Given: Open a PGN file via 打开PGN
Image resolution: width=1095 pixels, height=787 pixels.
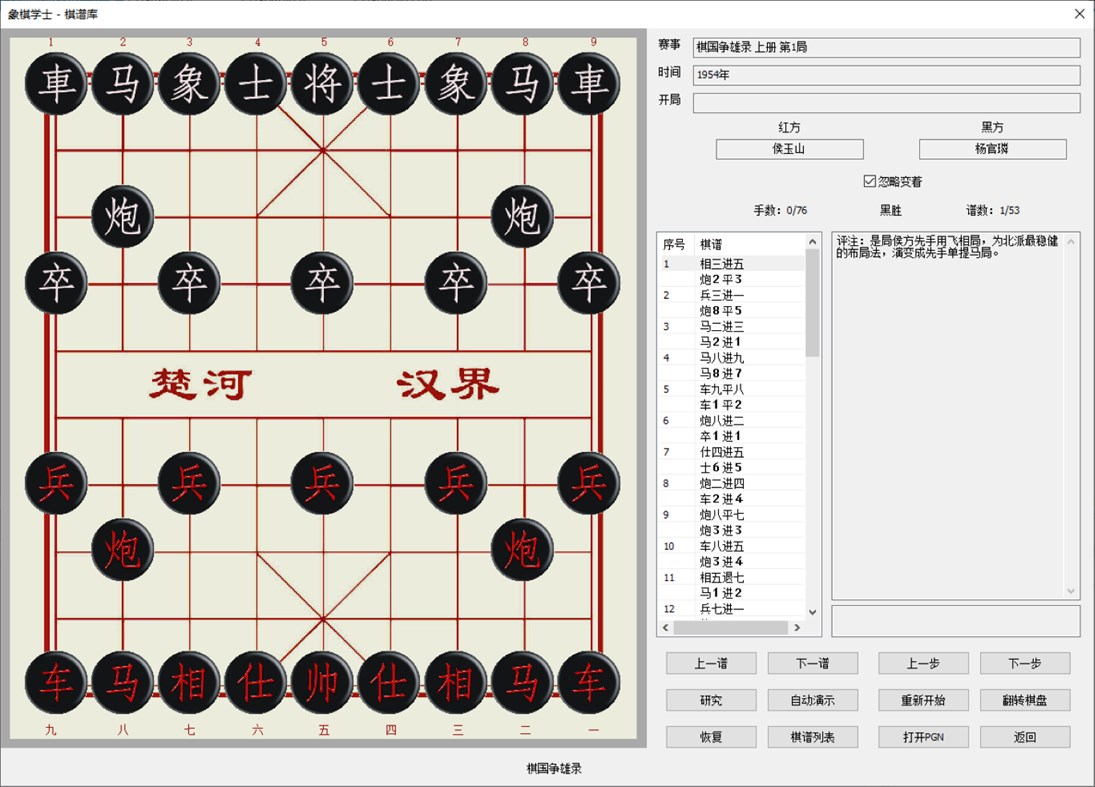Looking at the screenshot, I should coord(922,737).
